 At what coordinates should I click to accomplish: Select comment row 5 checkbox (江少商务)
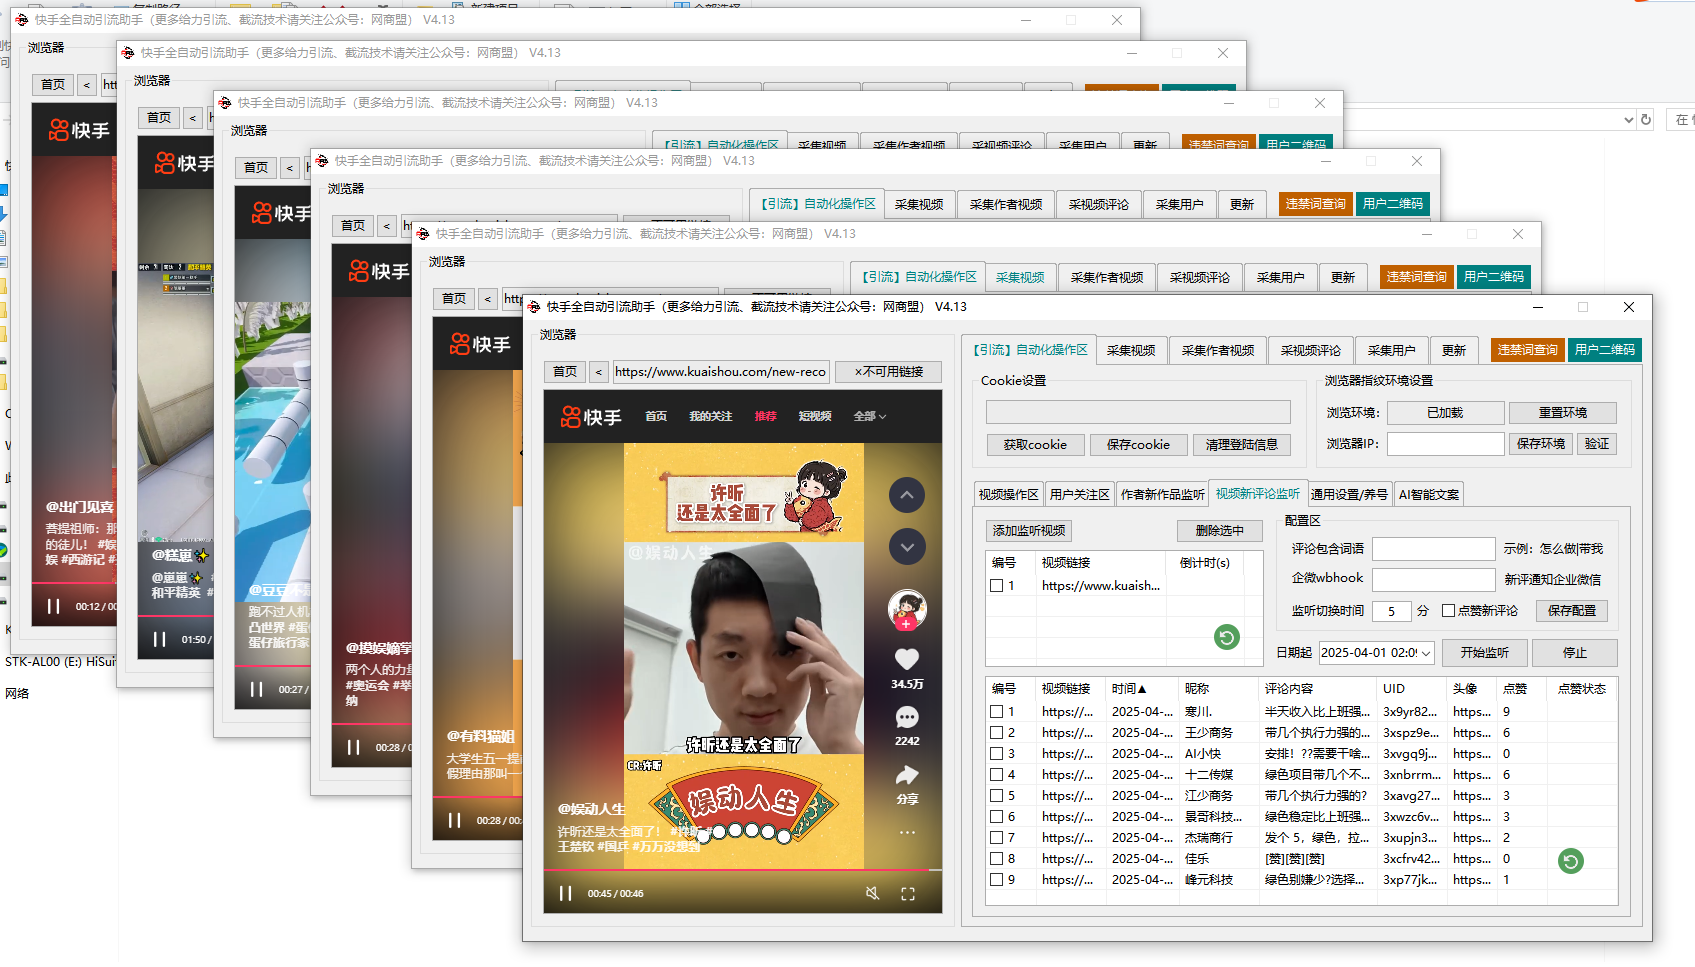click(996, 796)
